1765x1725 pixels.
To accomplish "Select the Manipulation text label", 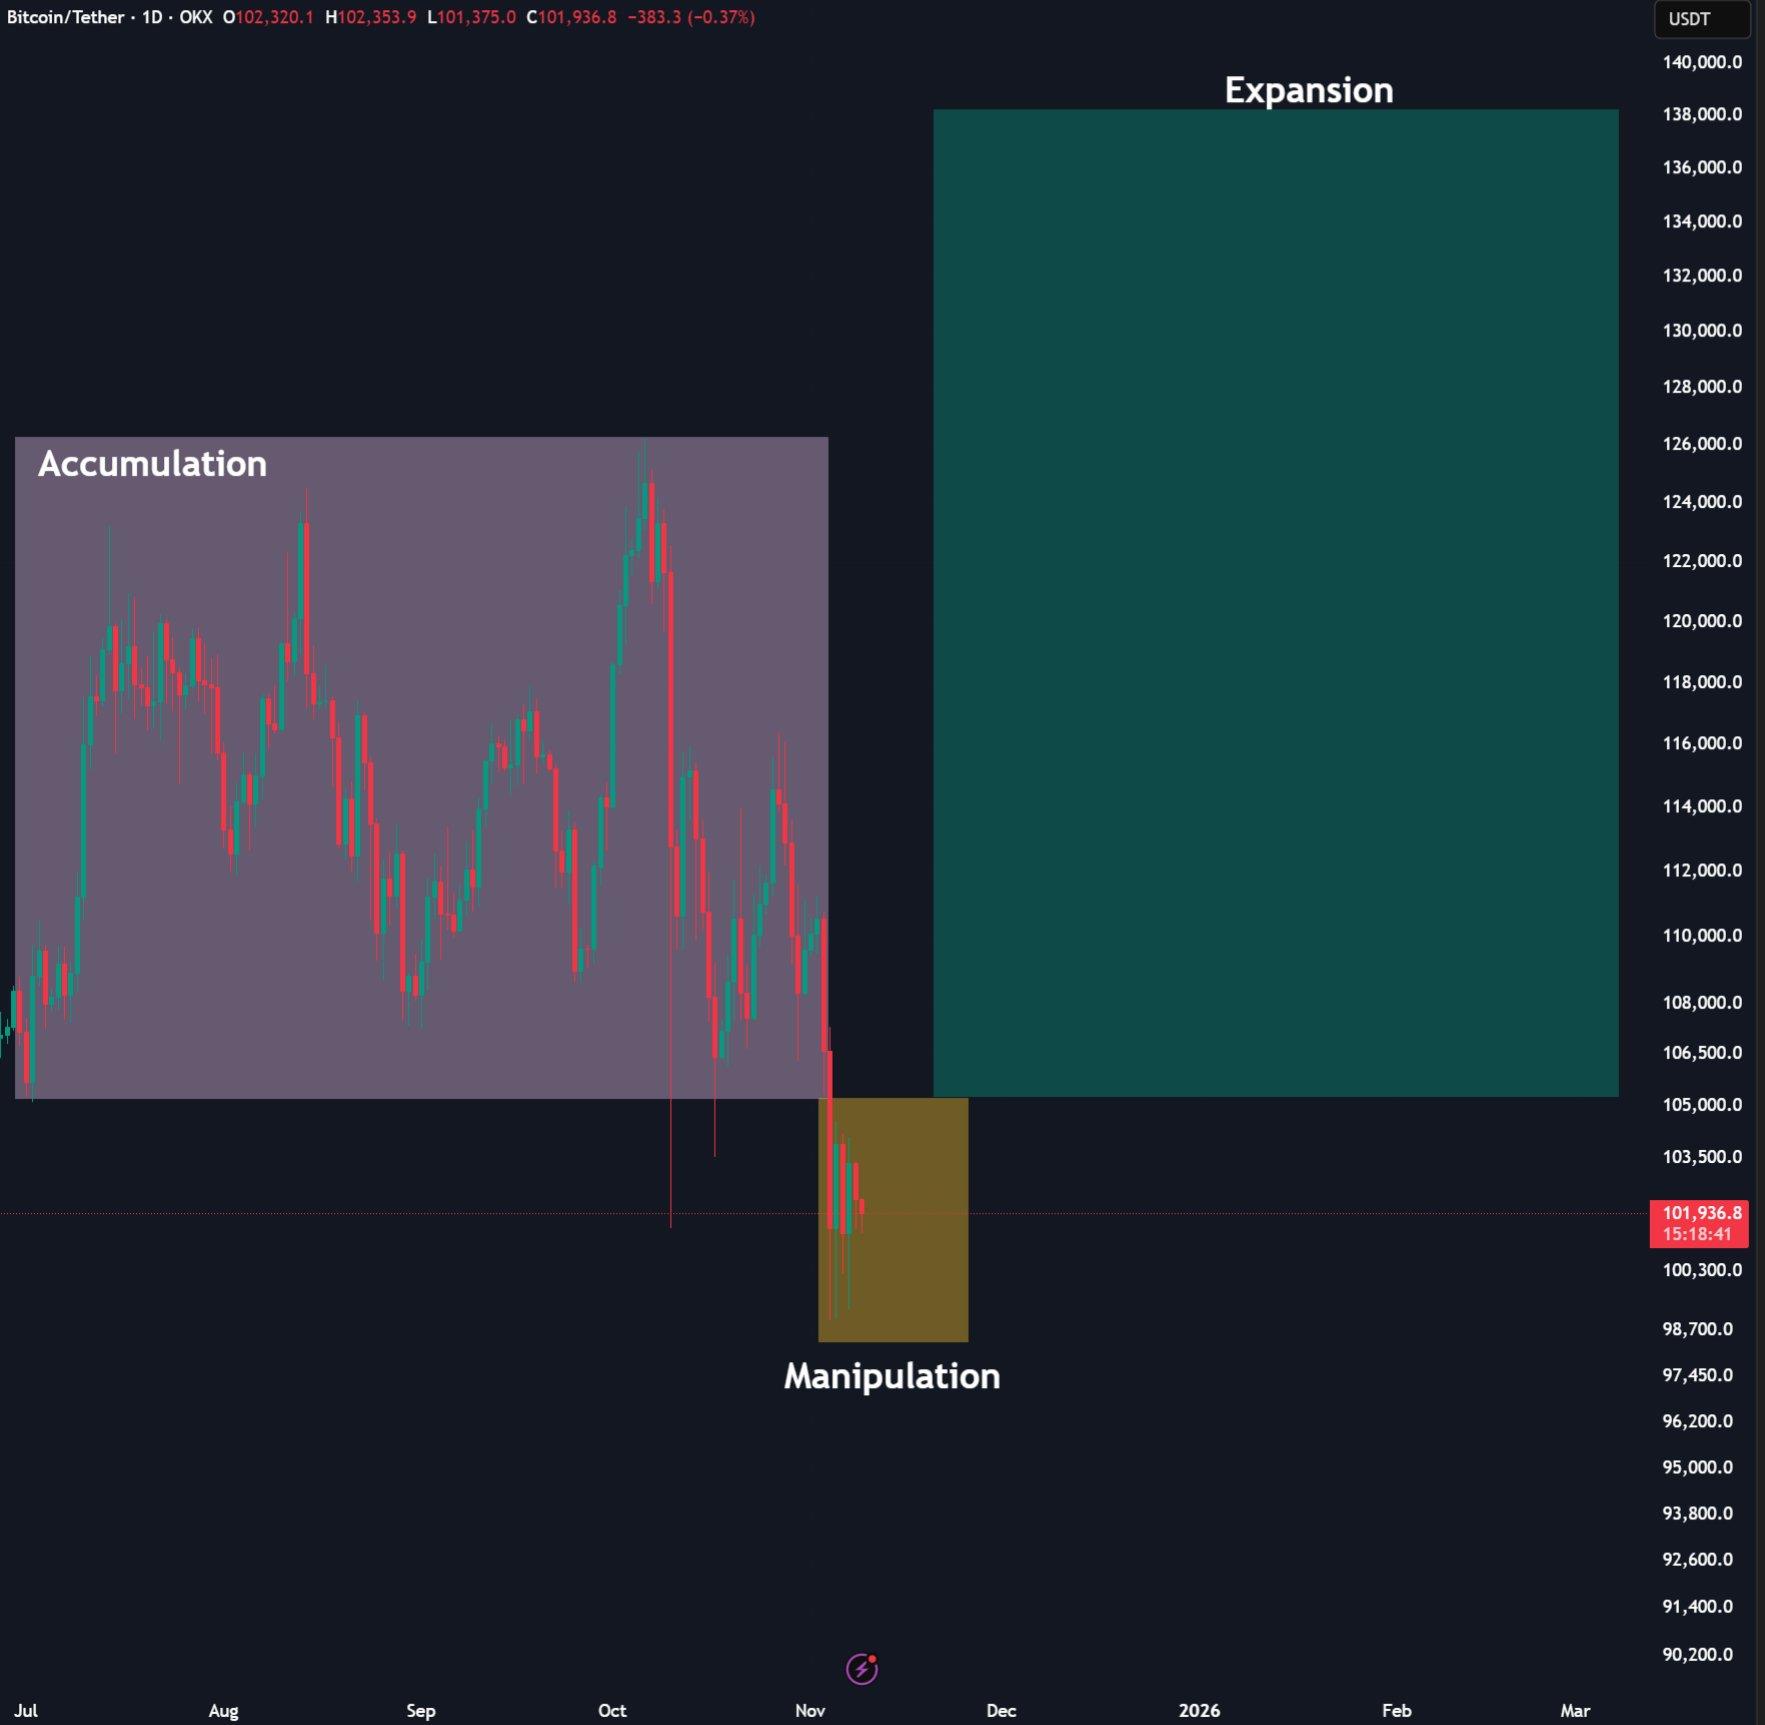I will click(891, 1376).
